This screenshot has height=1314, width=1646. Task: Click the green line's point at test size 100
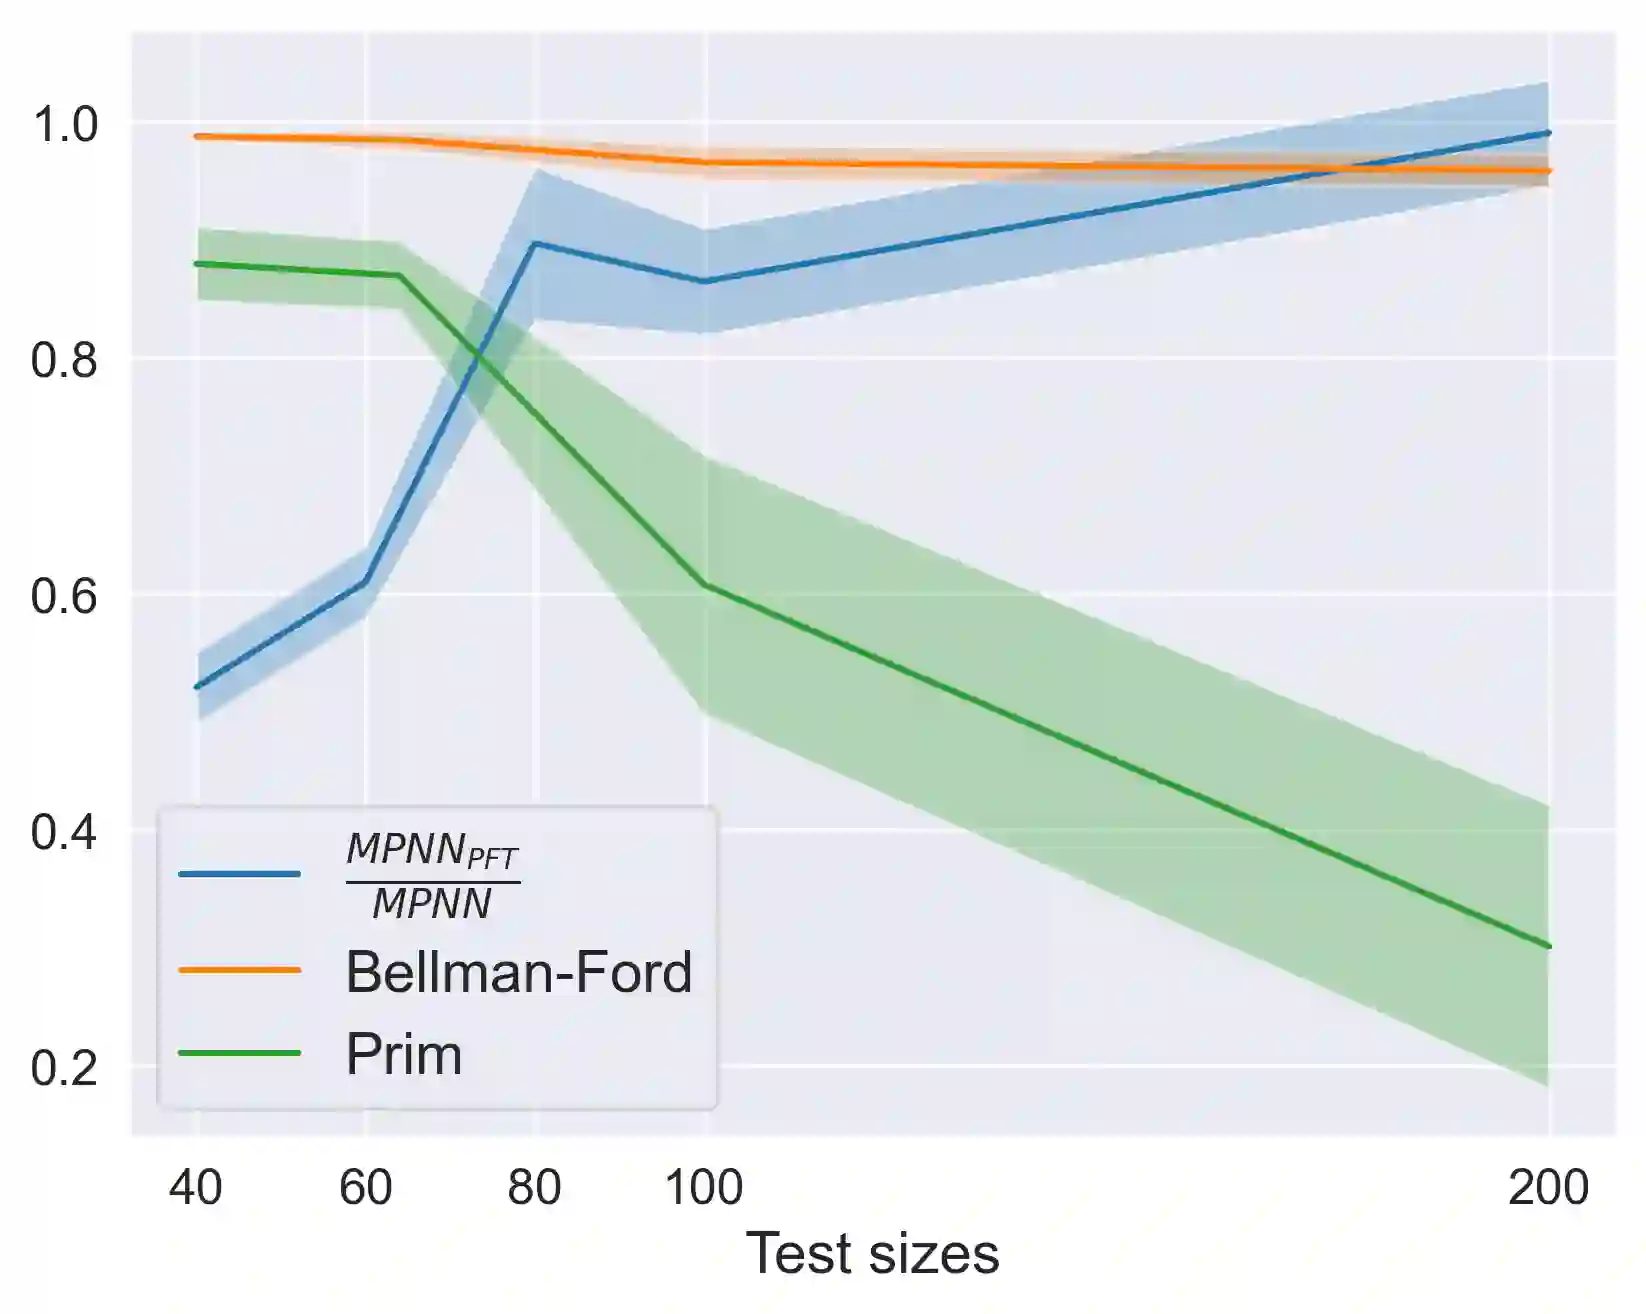click(x=706, y=585)
